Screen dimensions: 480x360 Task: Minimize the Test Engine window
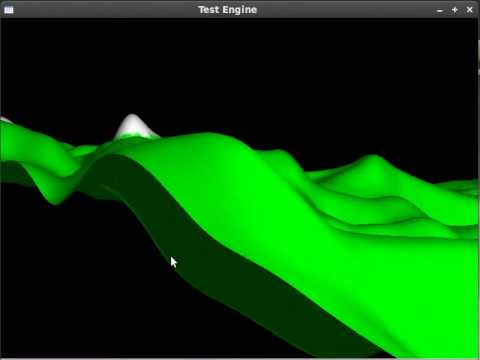click(440, 10)
